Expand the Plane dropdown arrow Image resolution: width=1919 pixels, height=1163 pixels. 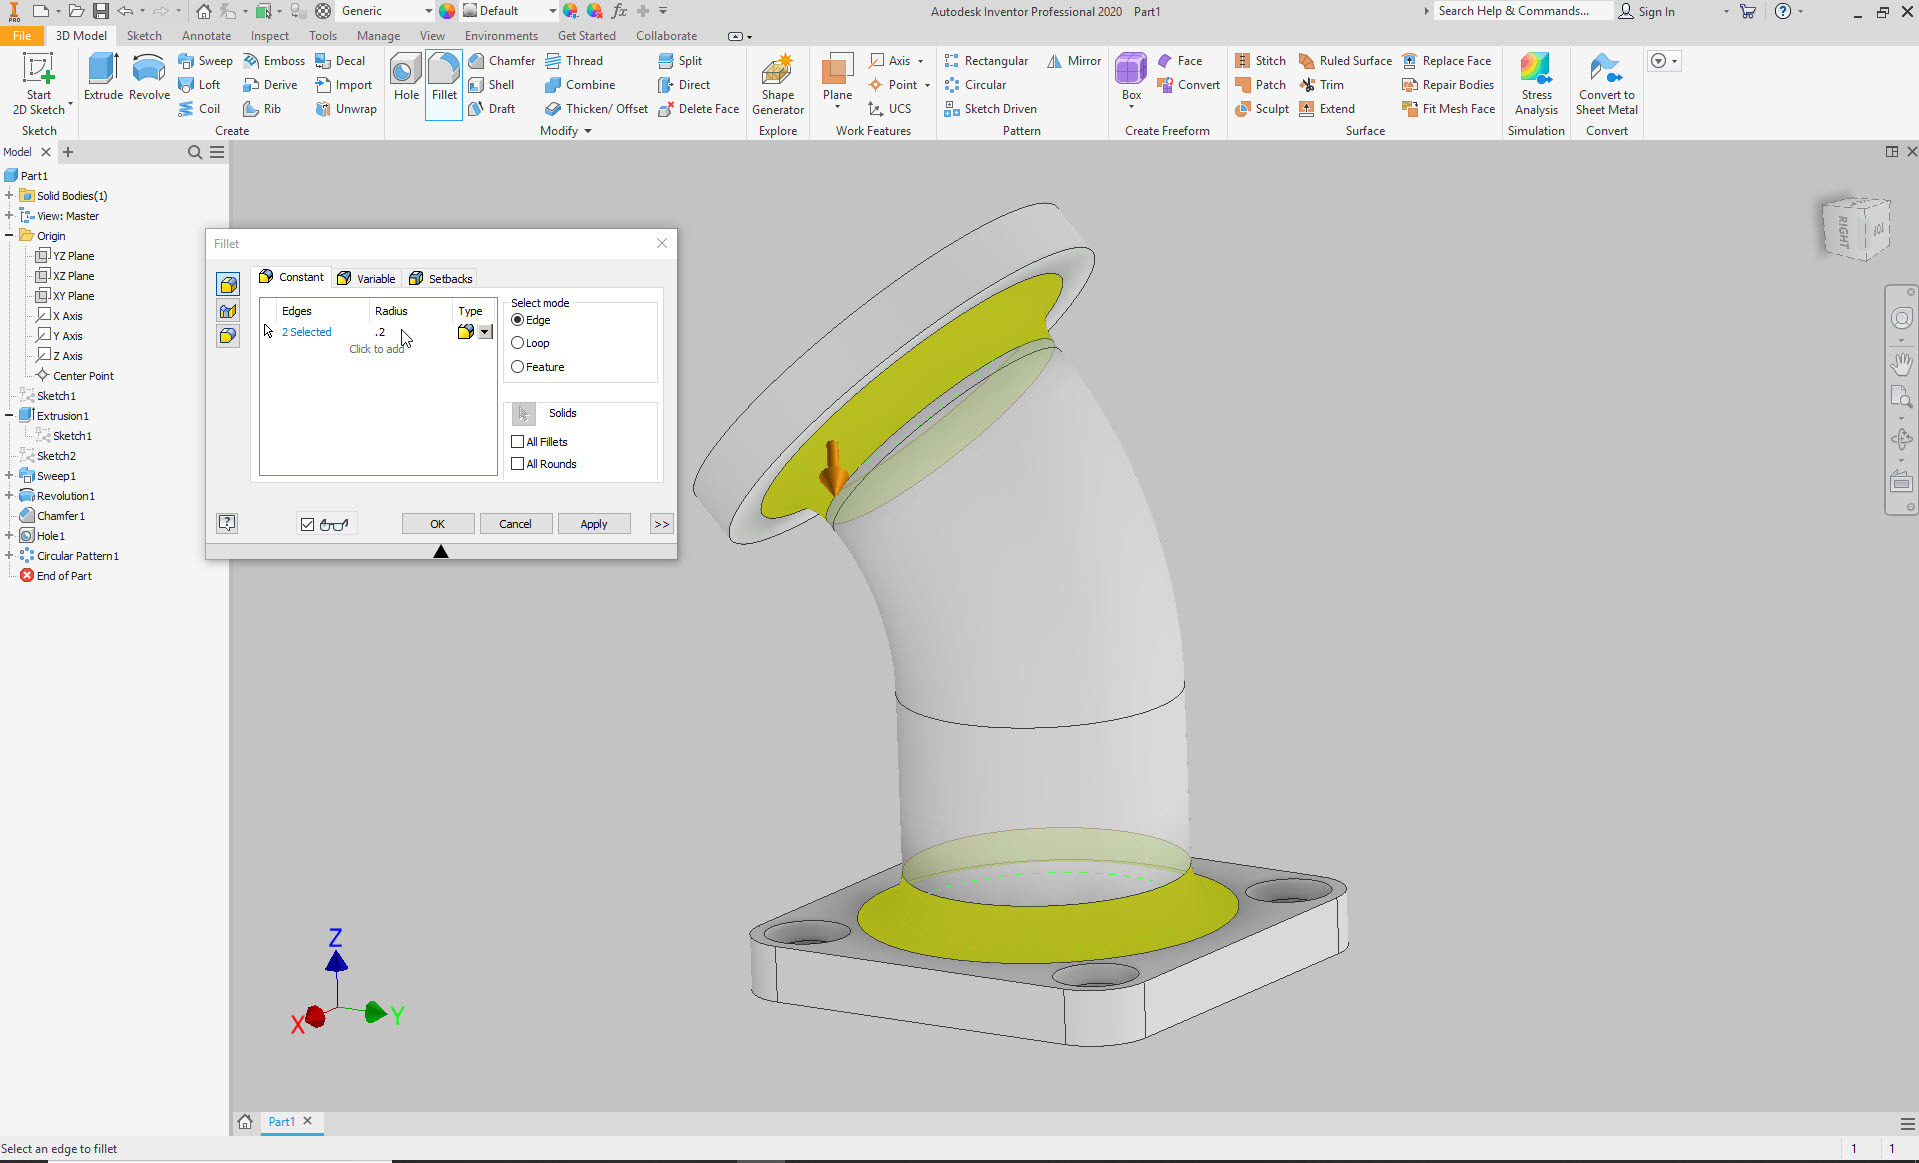click(837, 107)
